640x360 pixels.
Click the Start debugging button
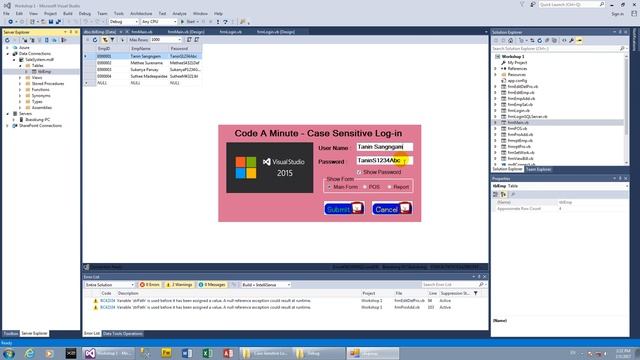coord(189,22)
